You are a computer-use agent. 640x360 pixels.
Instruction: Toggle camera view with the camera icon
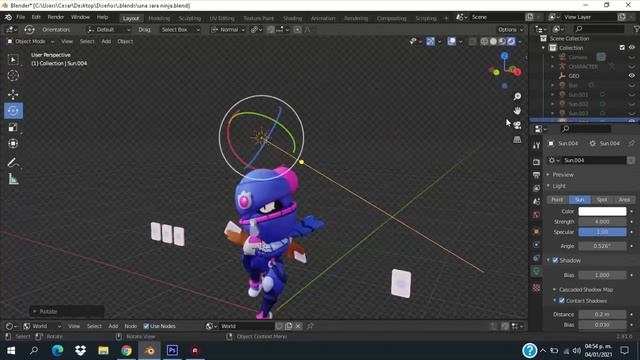(x=517, y=125)
